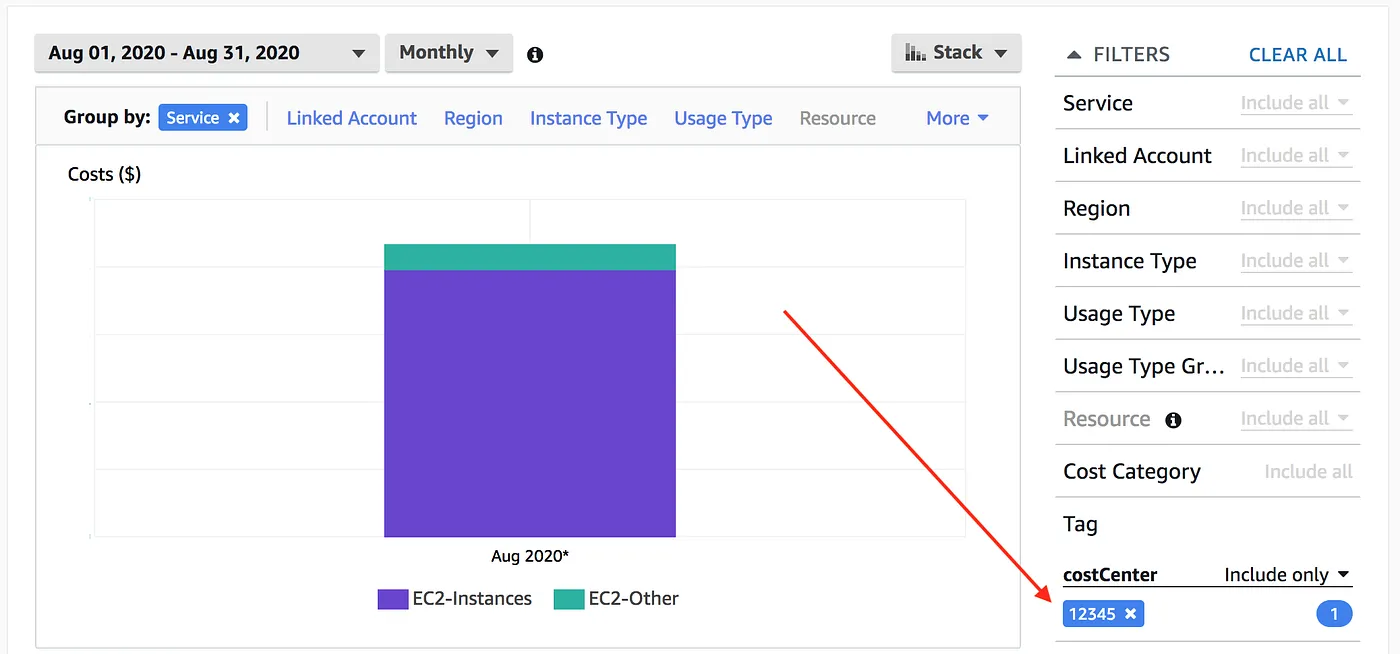Image resolution: width=1400 pixels, height=654 pixels.
Task: Open costCenter Include only dropdown
Action: tap(1287, 575)
